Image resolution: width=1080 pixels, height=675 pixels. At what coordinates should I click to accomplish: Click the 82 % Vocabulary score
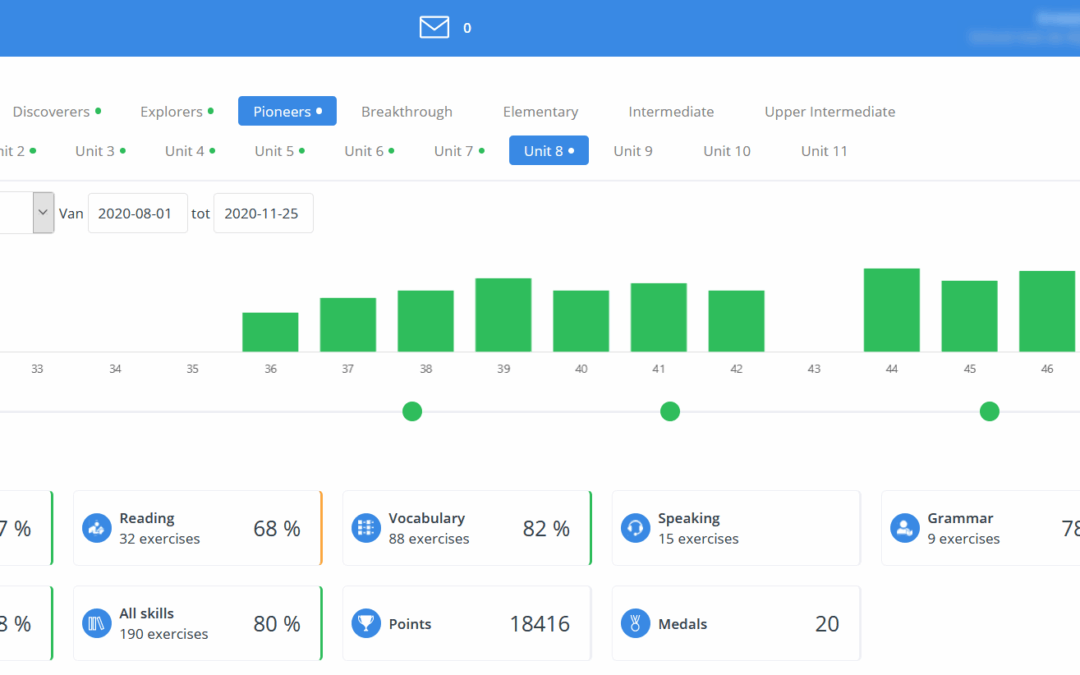(546, 528)
